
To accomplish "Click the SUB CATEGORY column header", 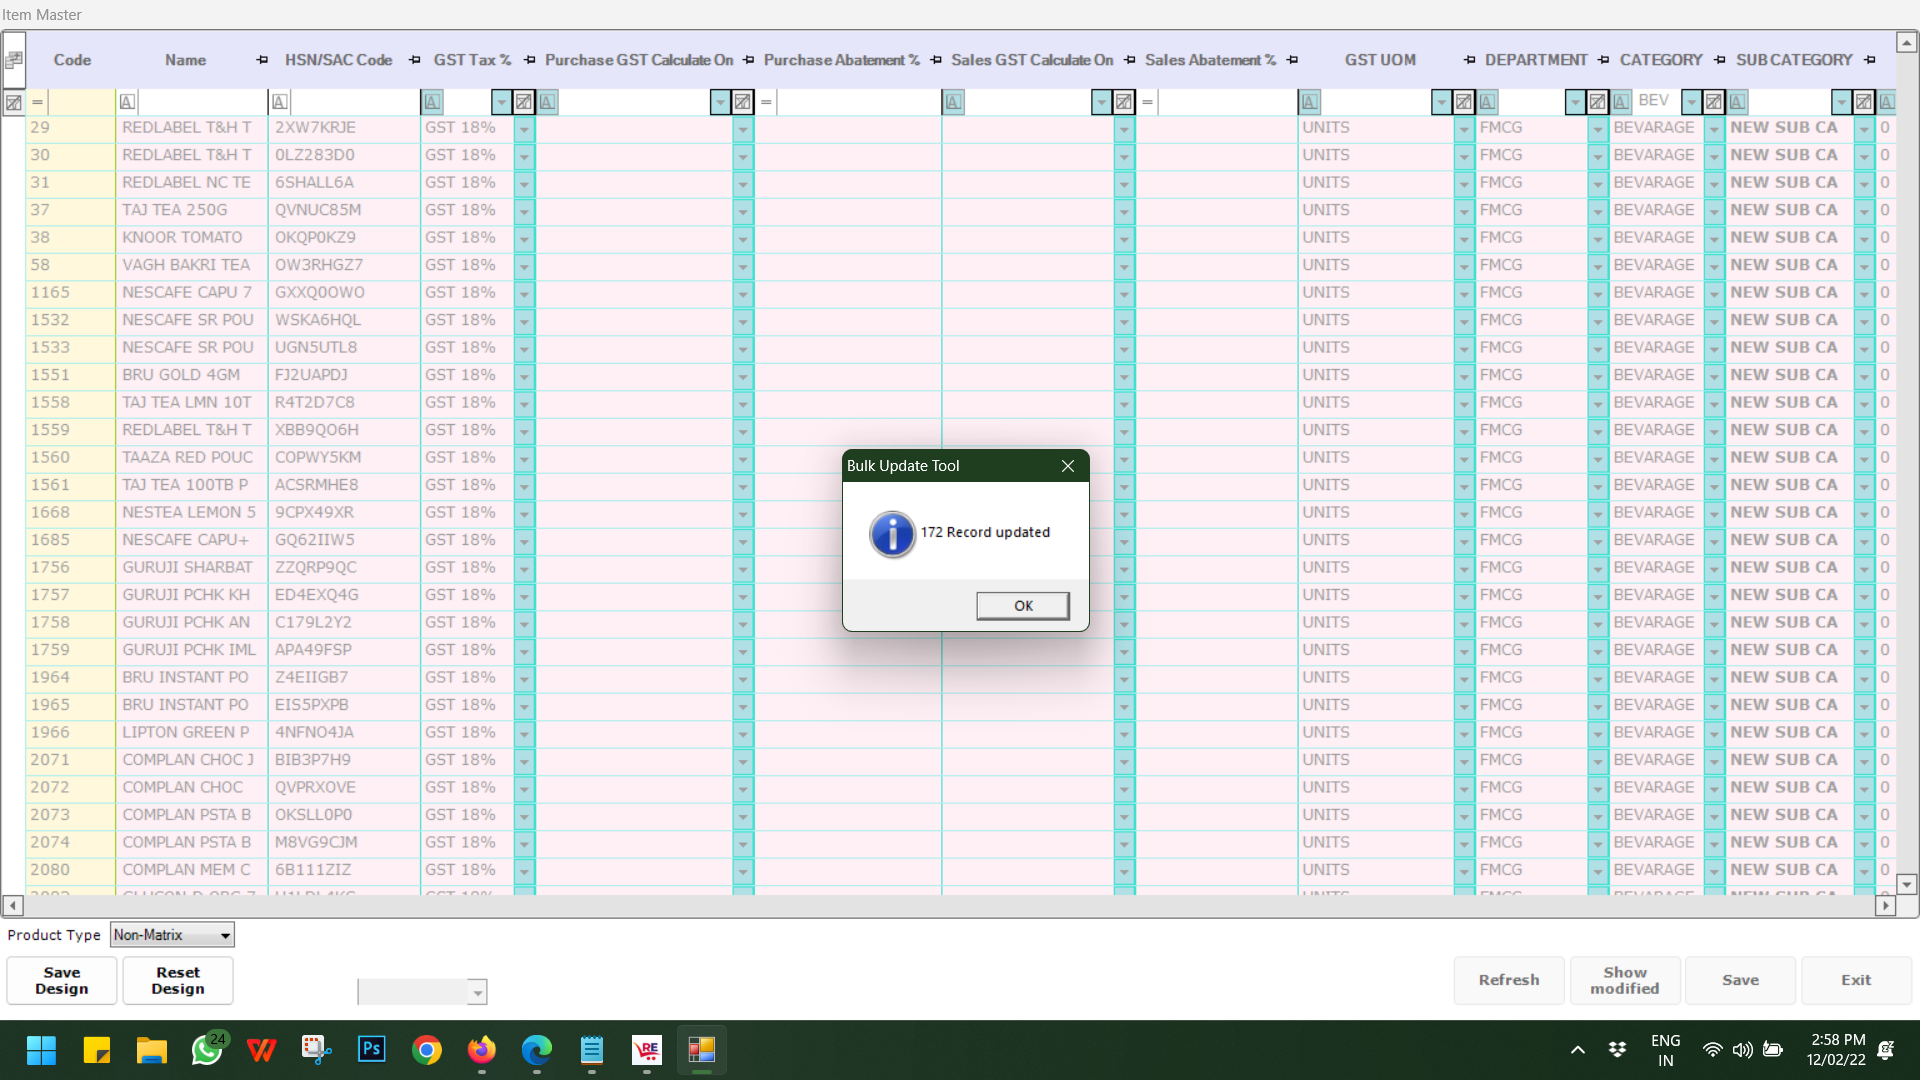I will pyautogui.click(x=1794, y=60).
